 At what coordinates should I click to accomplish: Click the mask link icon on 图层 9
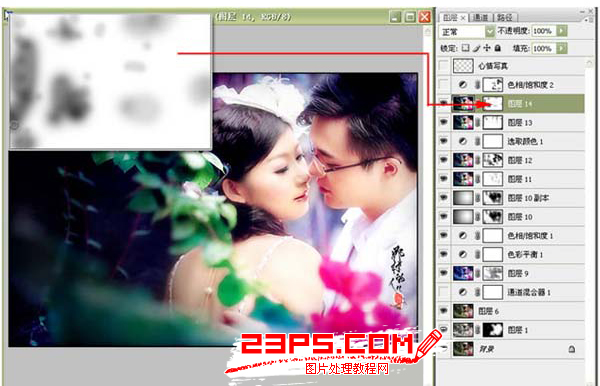pyautogui.click(x=478, y=273)
